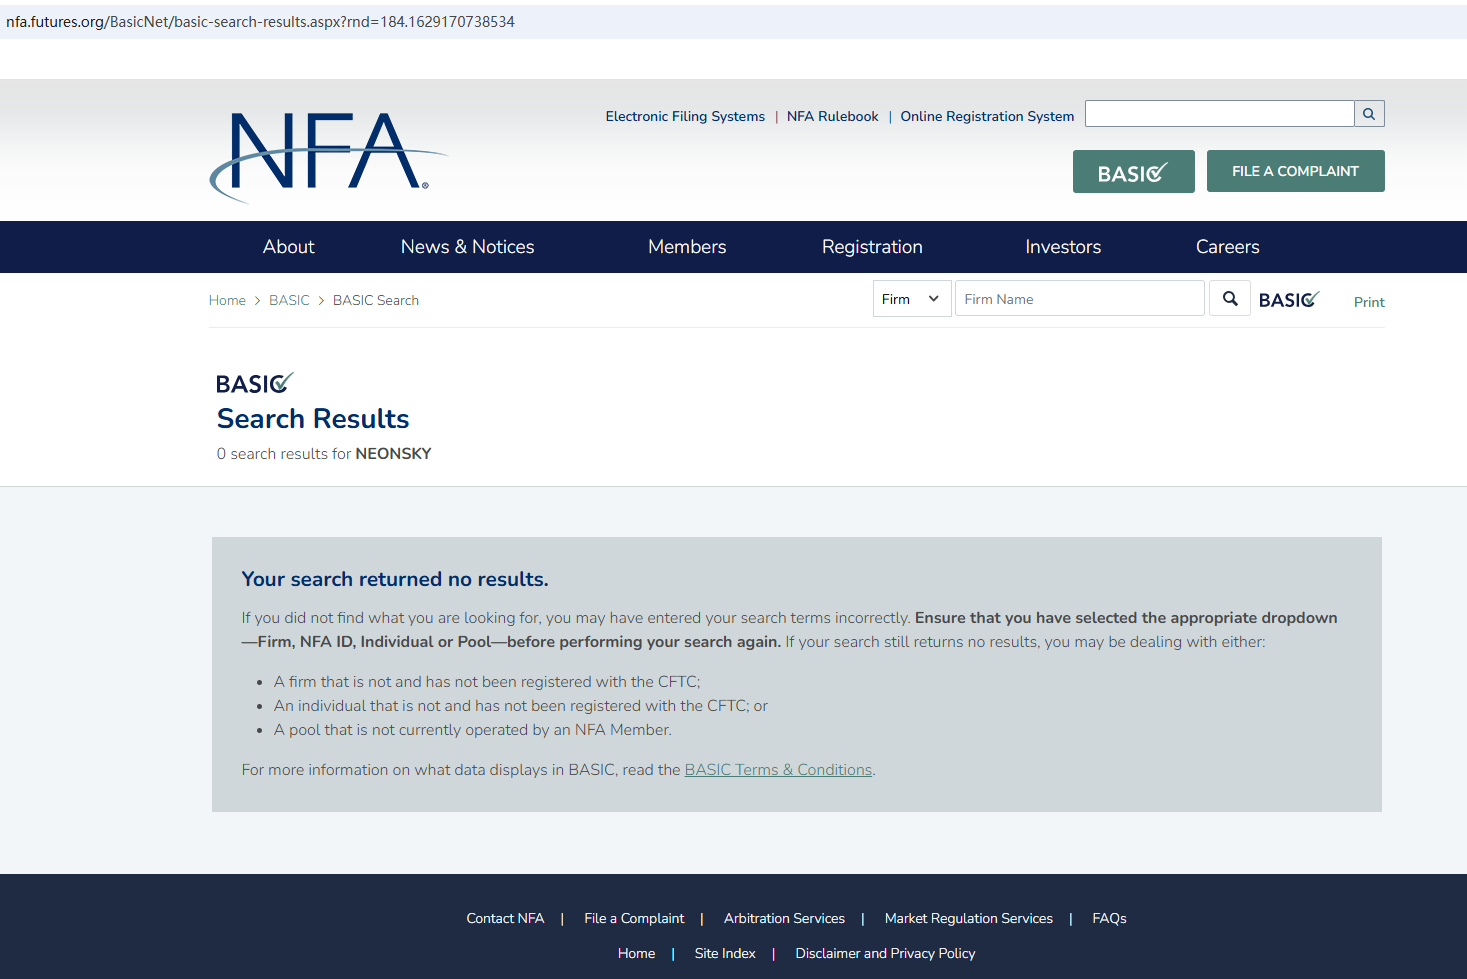Click the NFA logo

[x=329, y=157]
